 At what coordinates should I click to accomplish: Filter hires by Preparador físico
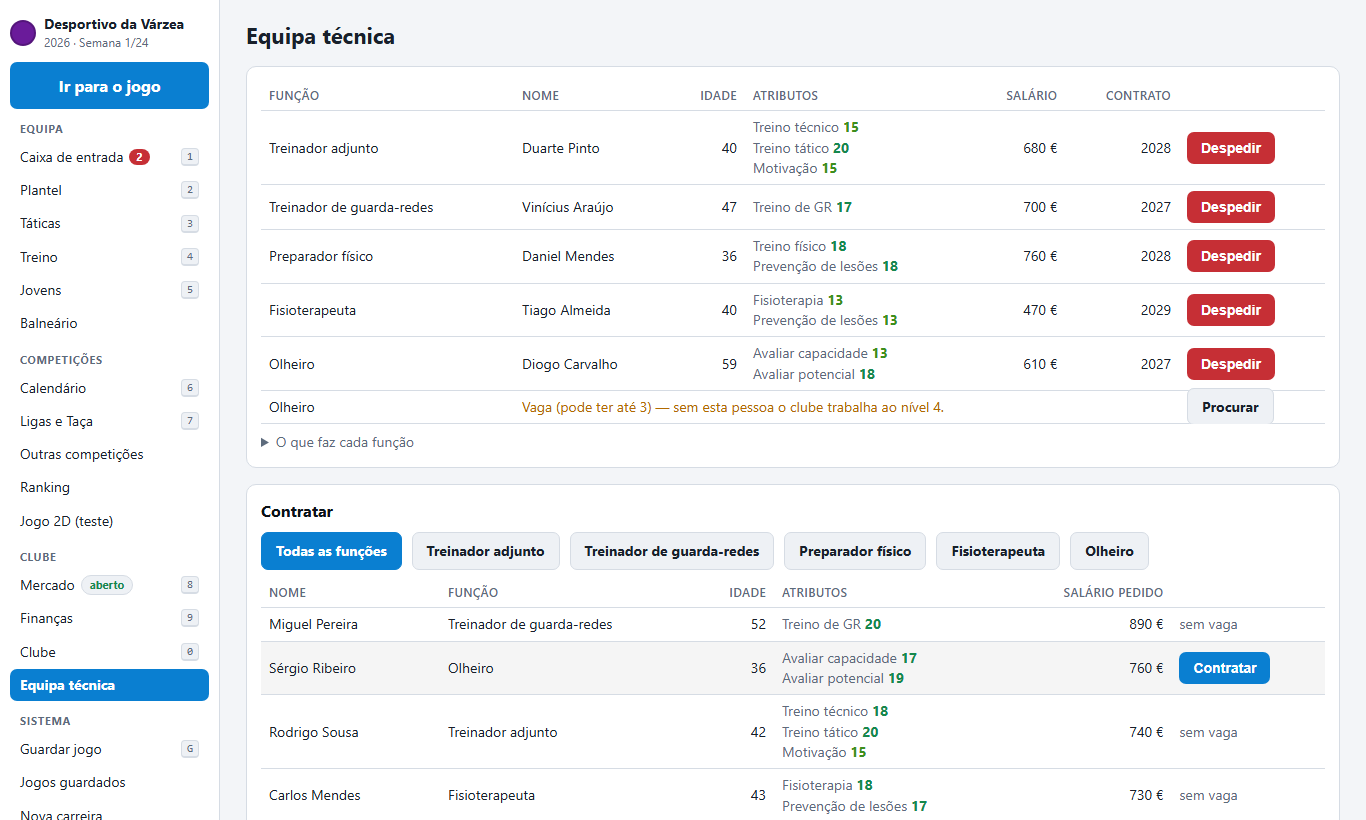(855, 551)
